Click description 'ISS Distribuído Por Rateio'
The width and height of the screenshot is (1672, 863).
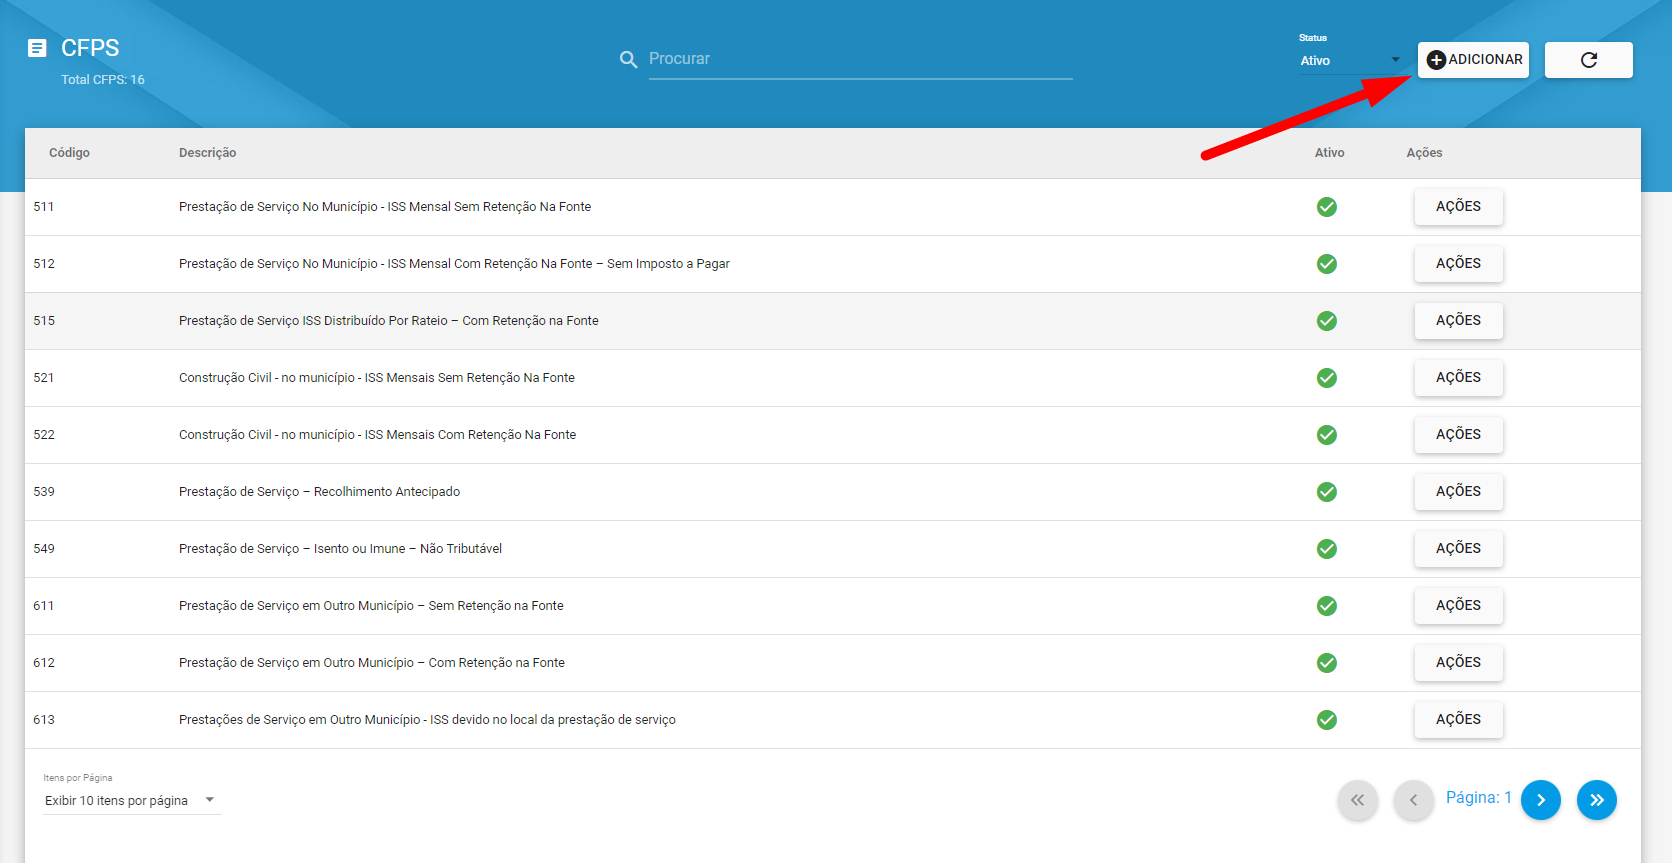click(x=389, y=321)
